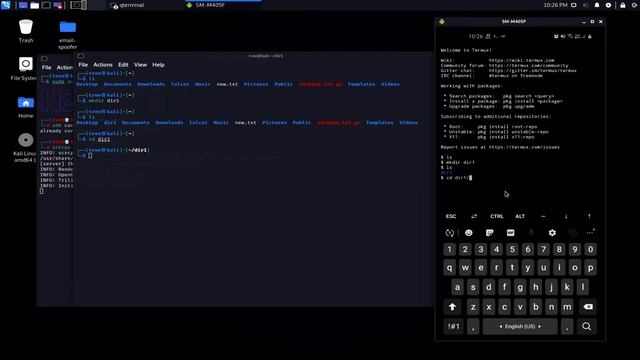This screenshot has width=640, height=360.
Task: Tap the comma key on phone keyboard
Action: [473, 327]
